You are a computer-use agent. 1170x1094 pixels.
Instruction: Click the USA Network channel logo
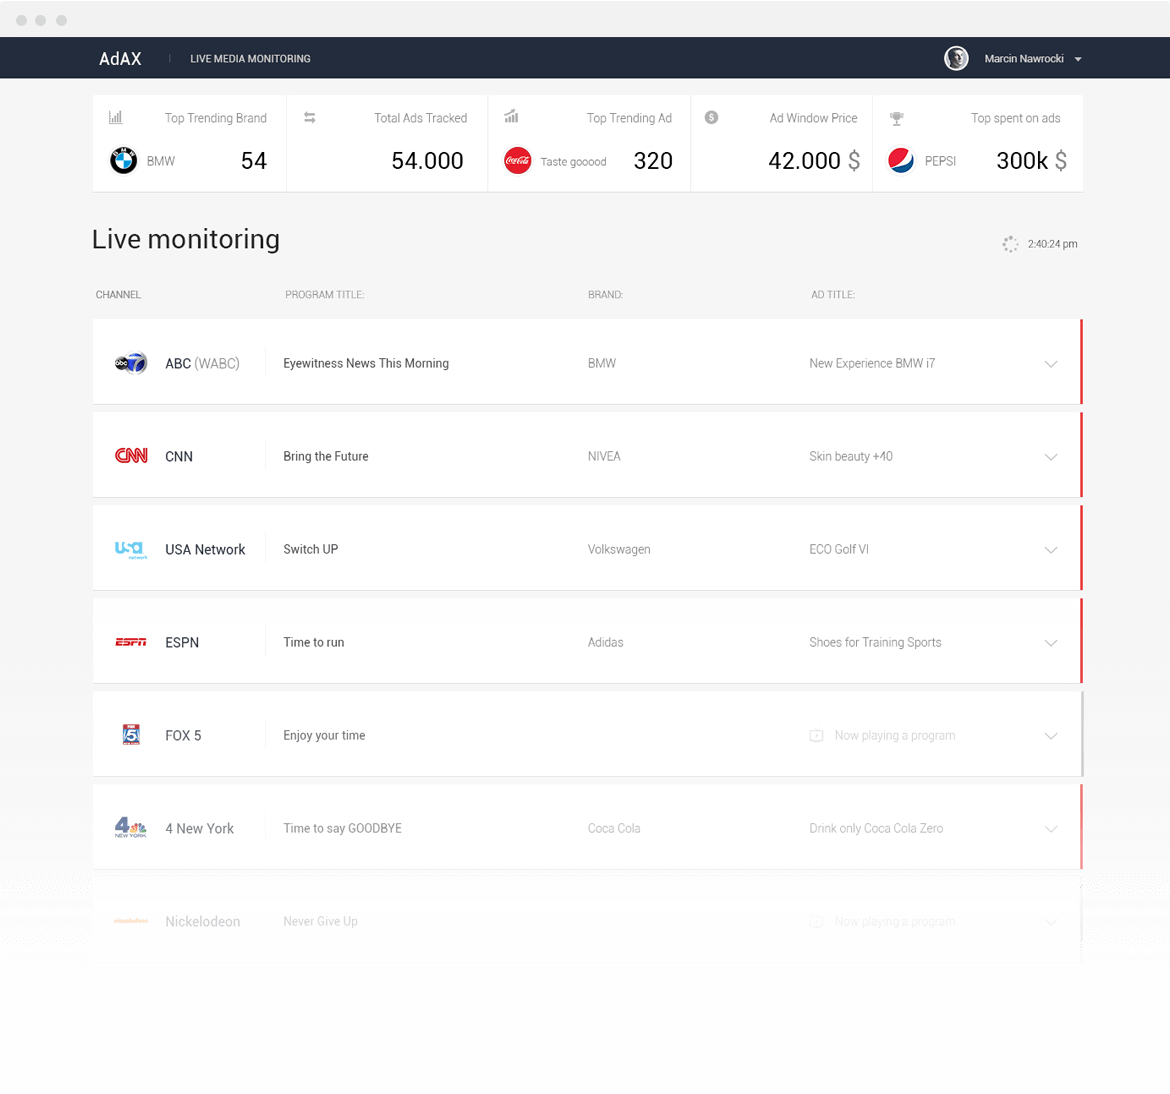[x=131, y=550]
